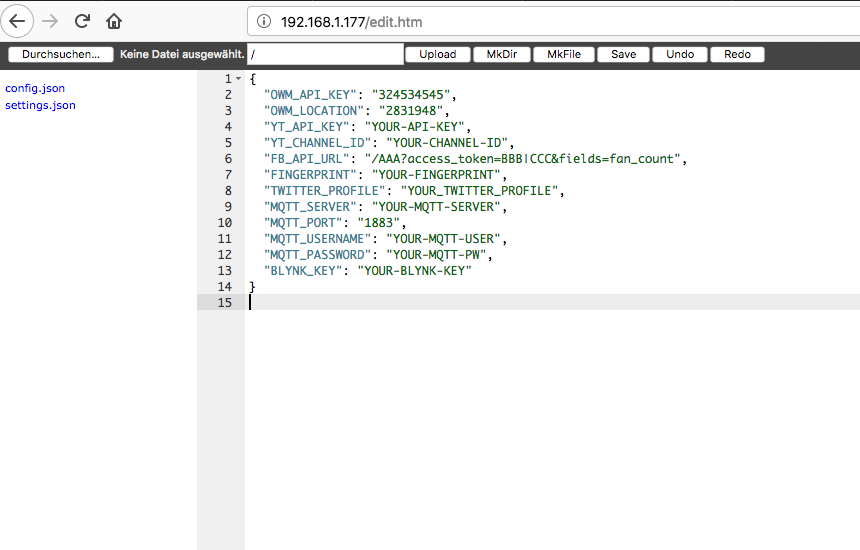Click the Durchsuchen file browse button
The image size is (860, 550).
(x=60, y=55)
